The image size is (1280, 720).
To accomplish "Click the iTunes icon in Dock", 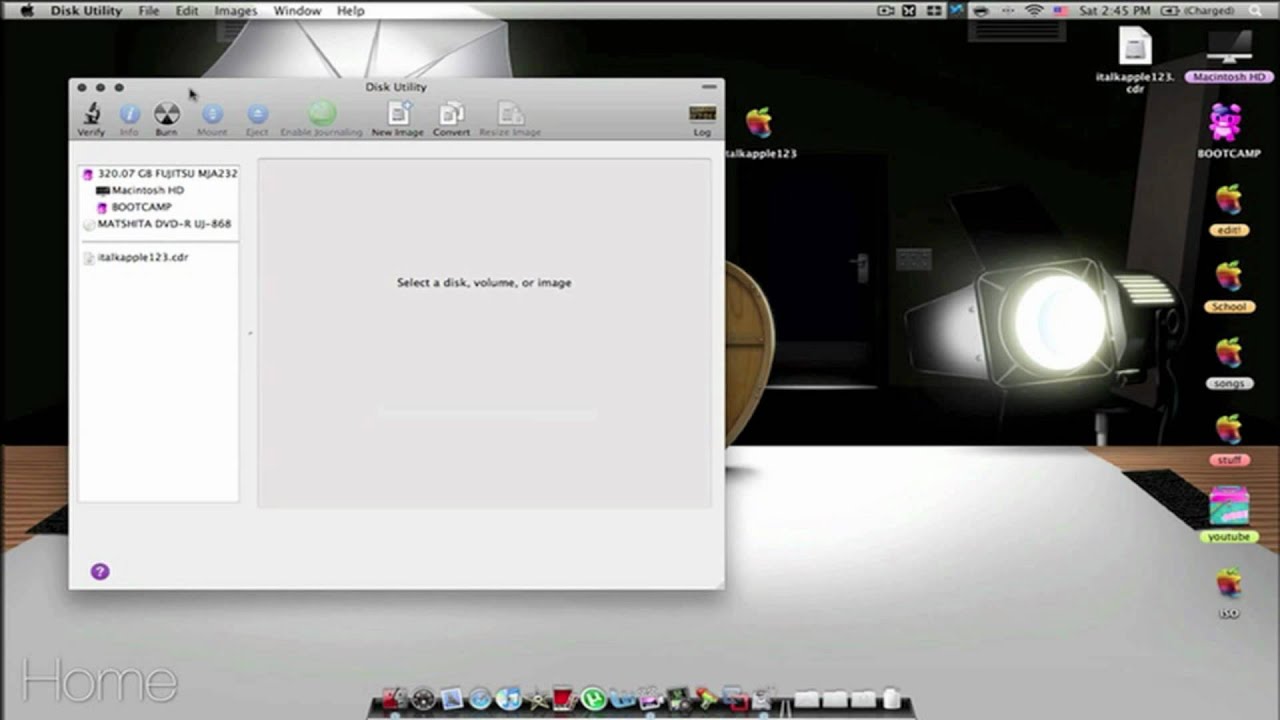I will (508, 699).
